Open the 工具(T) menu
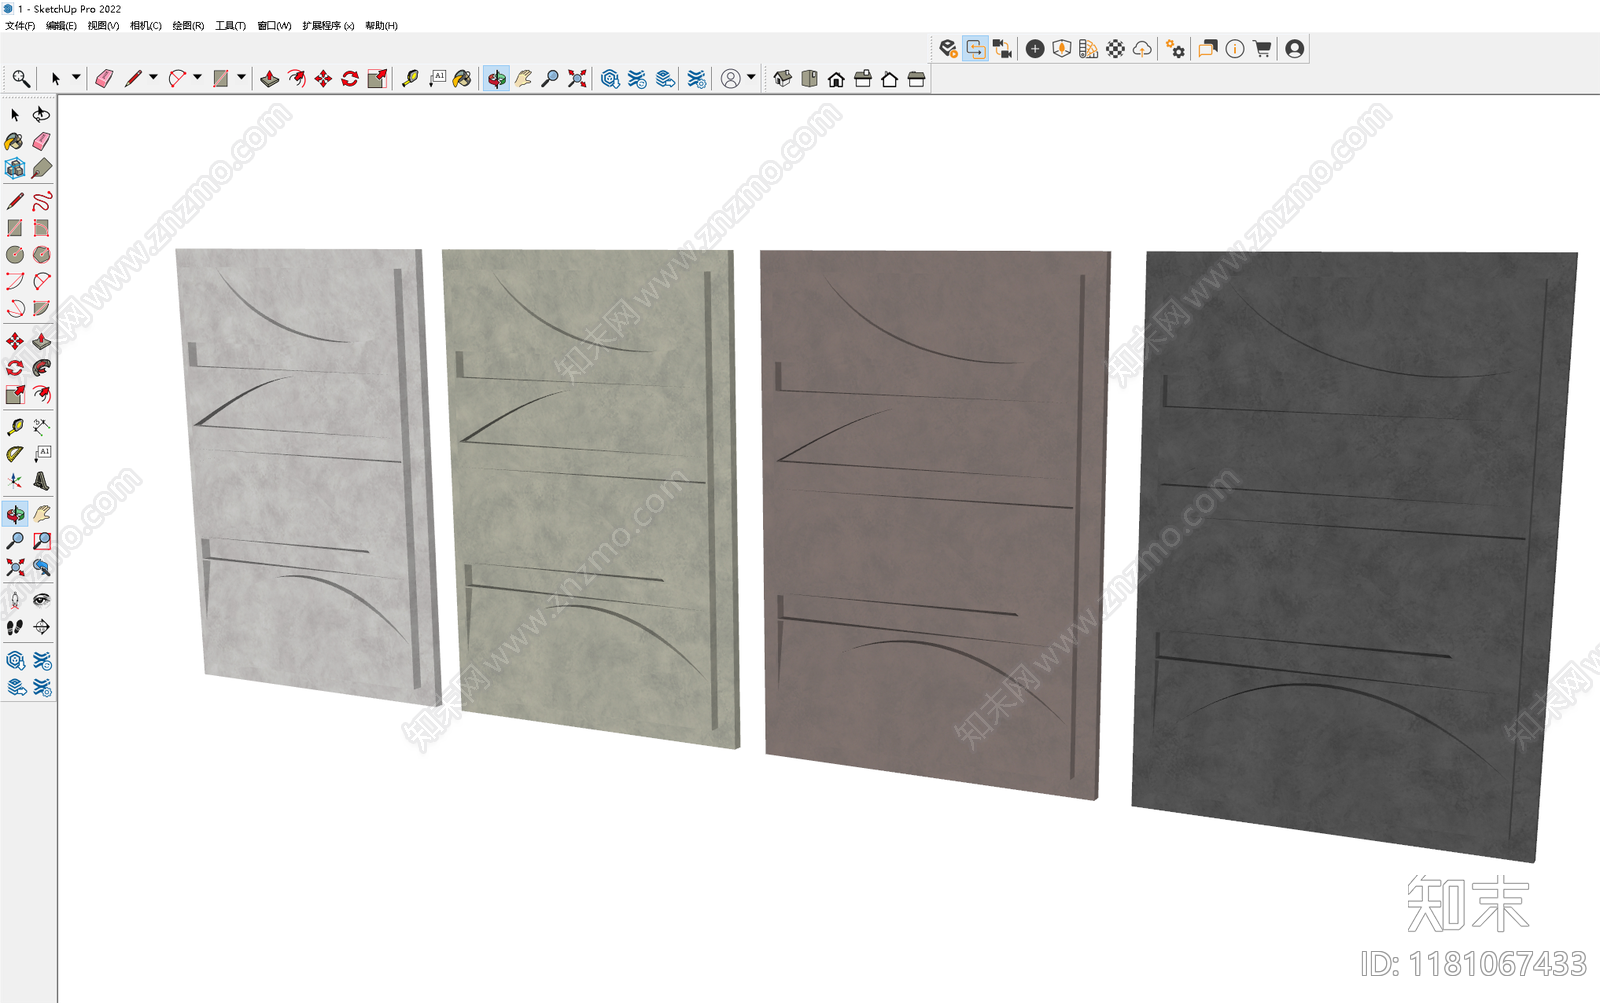 point(230,26)
